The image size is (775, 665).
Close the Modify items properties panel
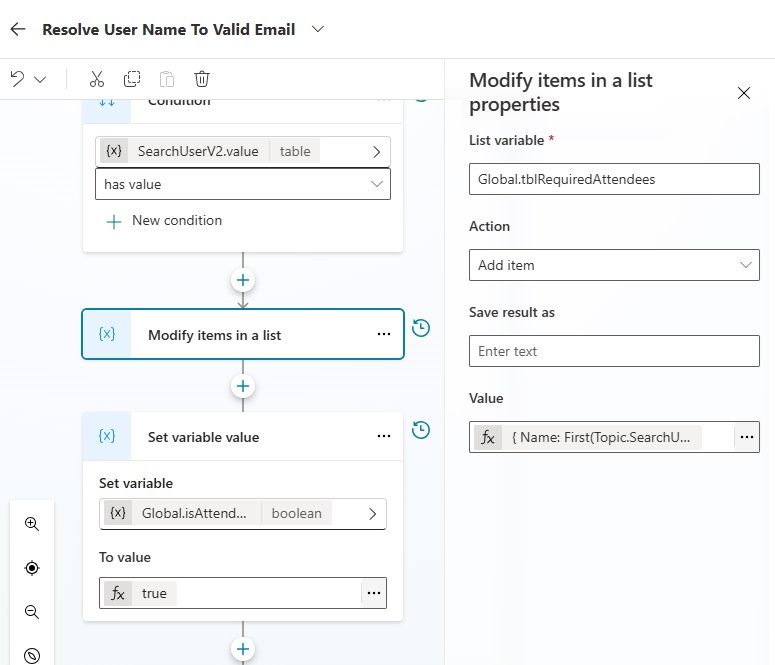coord(744,93)
